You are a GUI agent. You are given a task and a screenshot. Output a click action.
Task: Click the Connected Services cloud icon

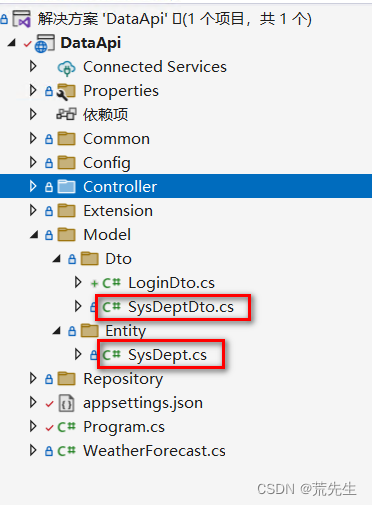[66, 68]
